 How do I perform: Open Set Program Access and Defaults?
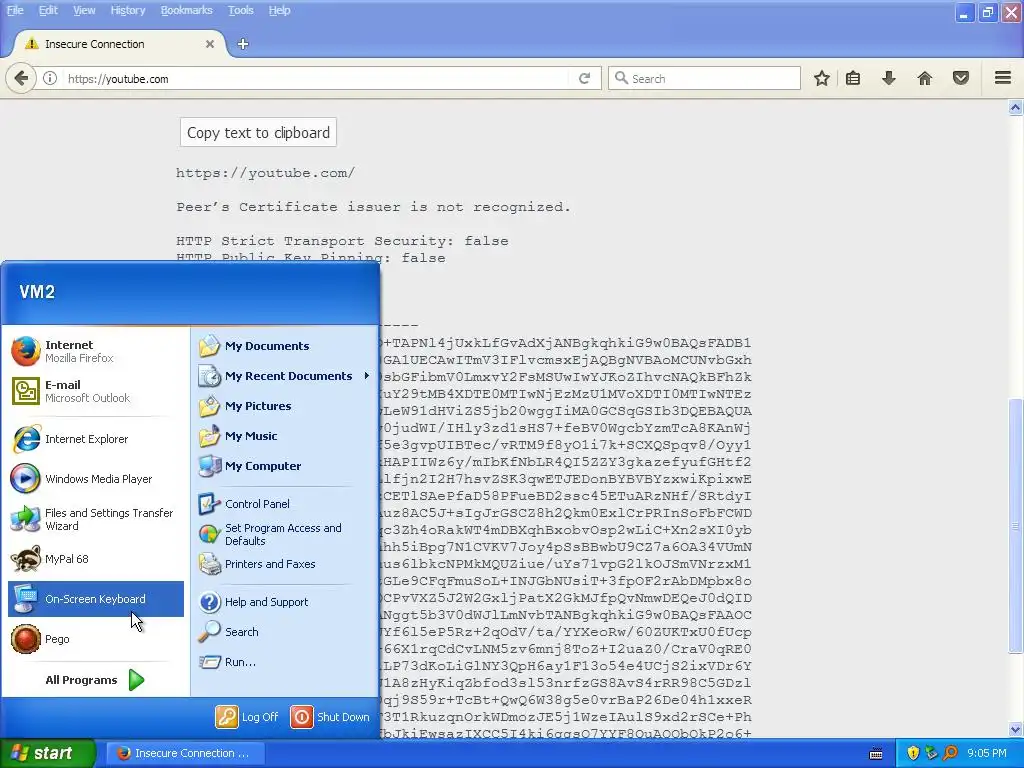[284, 534]
